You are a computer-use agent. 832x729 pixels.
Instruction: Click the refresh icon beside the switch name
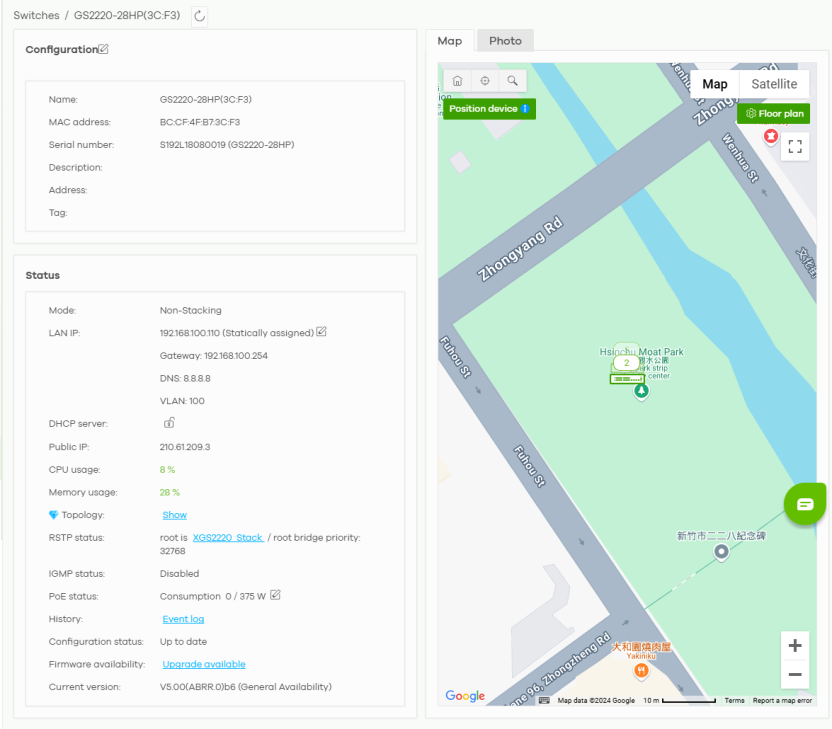199,16
